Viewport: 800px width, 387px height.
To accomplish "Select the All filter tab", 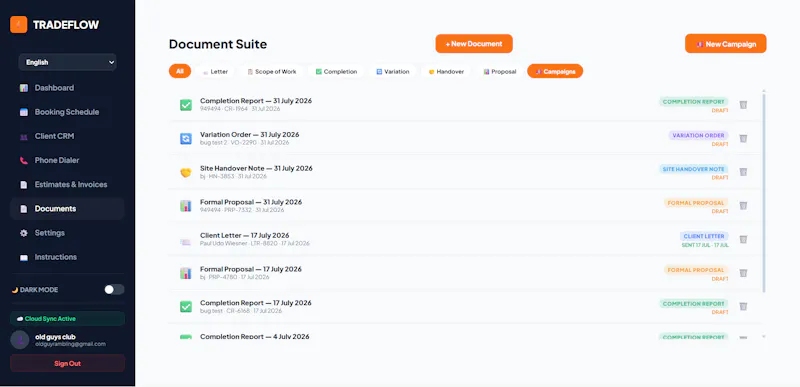I will pyautogui.click(x=180, y=71).
